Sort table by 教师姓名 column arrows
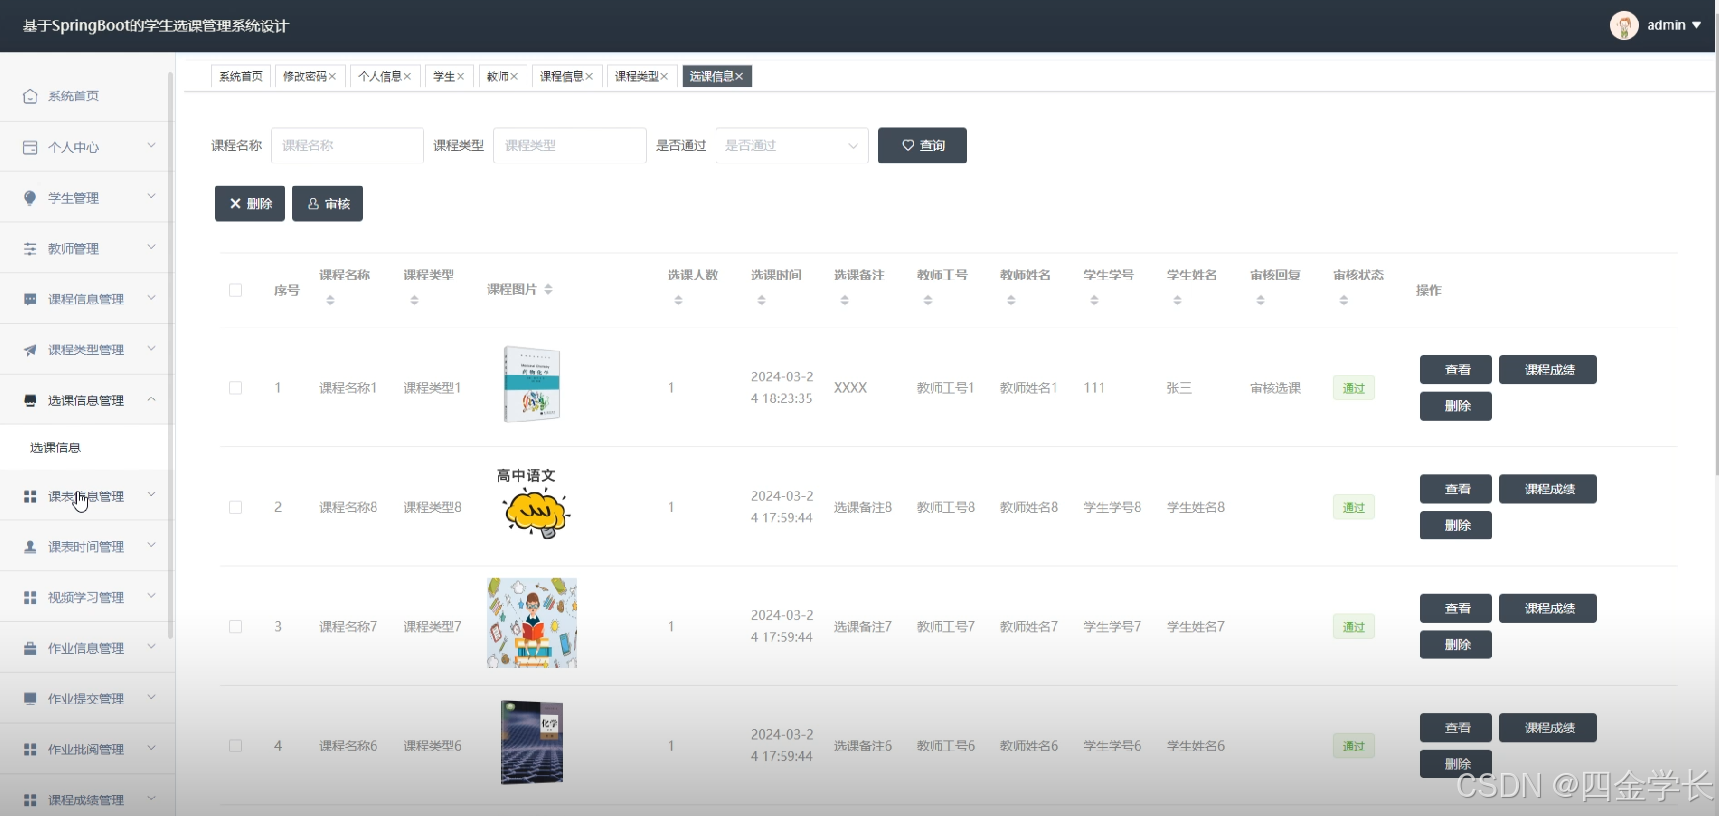Viewport: 1719px width, 816px height. pos(1011,300)
